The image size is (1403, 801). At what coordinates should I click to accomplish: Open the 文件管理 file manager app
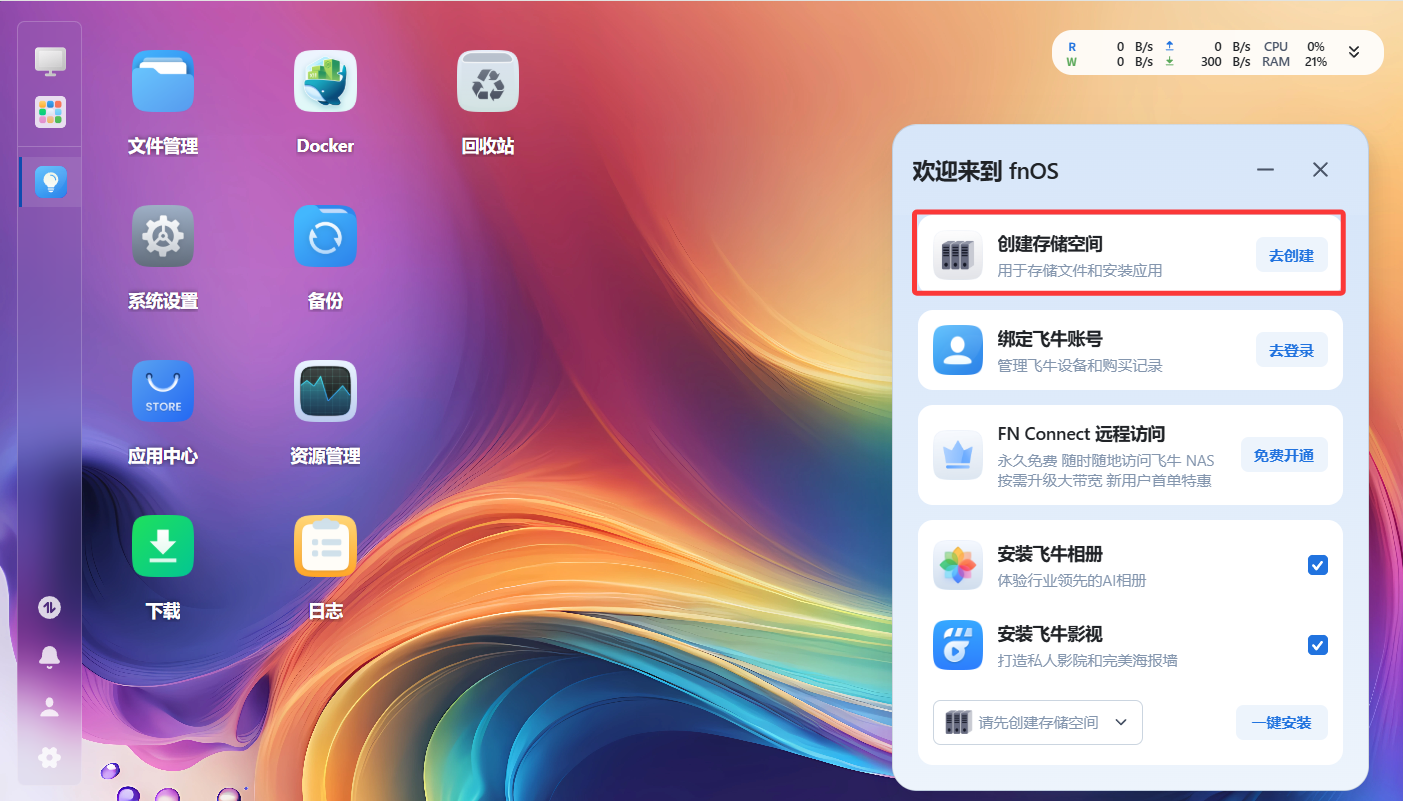[162, 81]
